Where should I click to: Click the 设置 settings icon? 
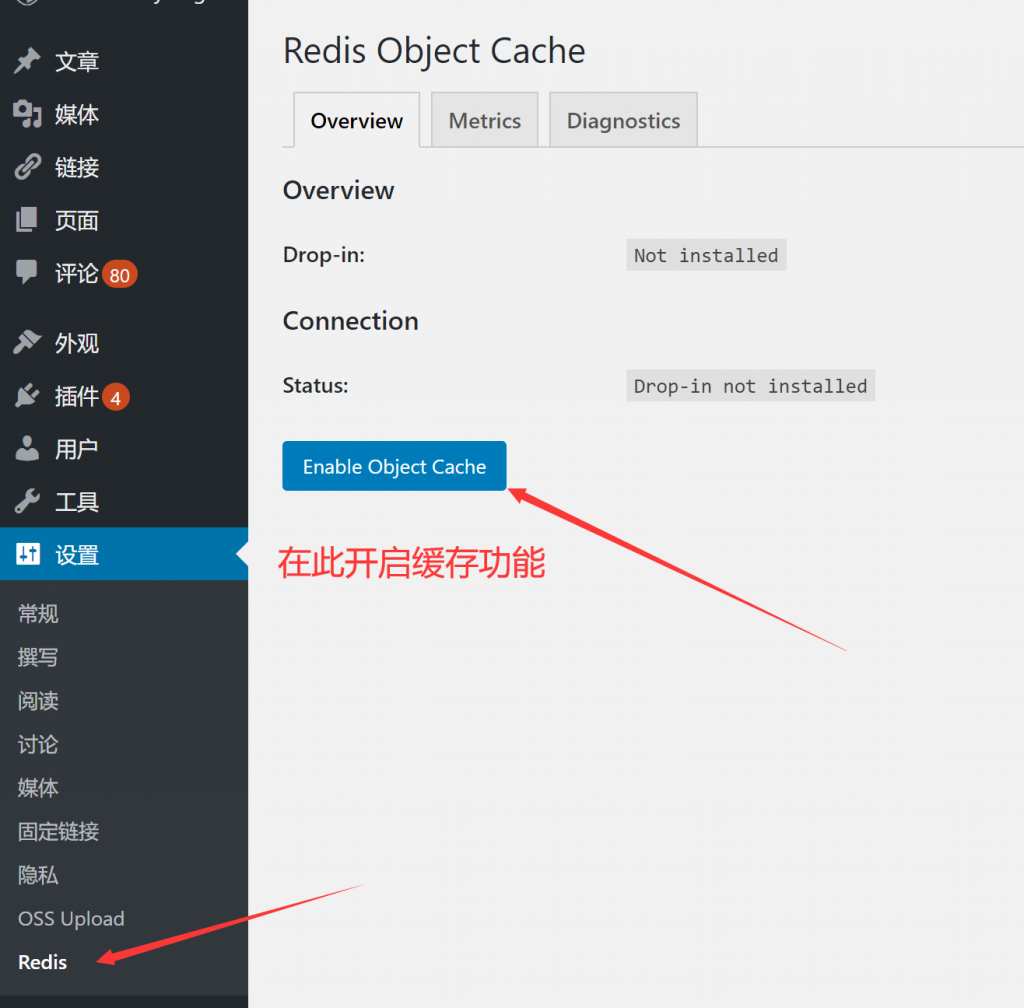click(26, 554)
